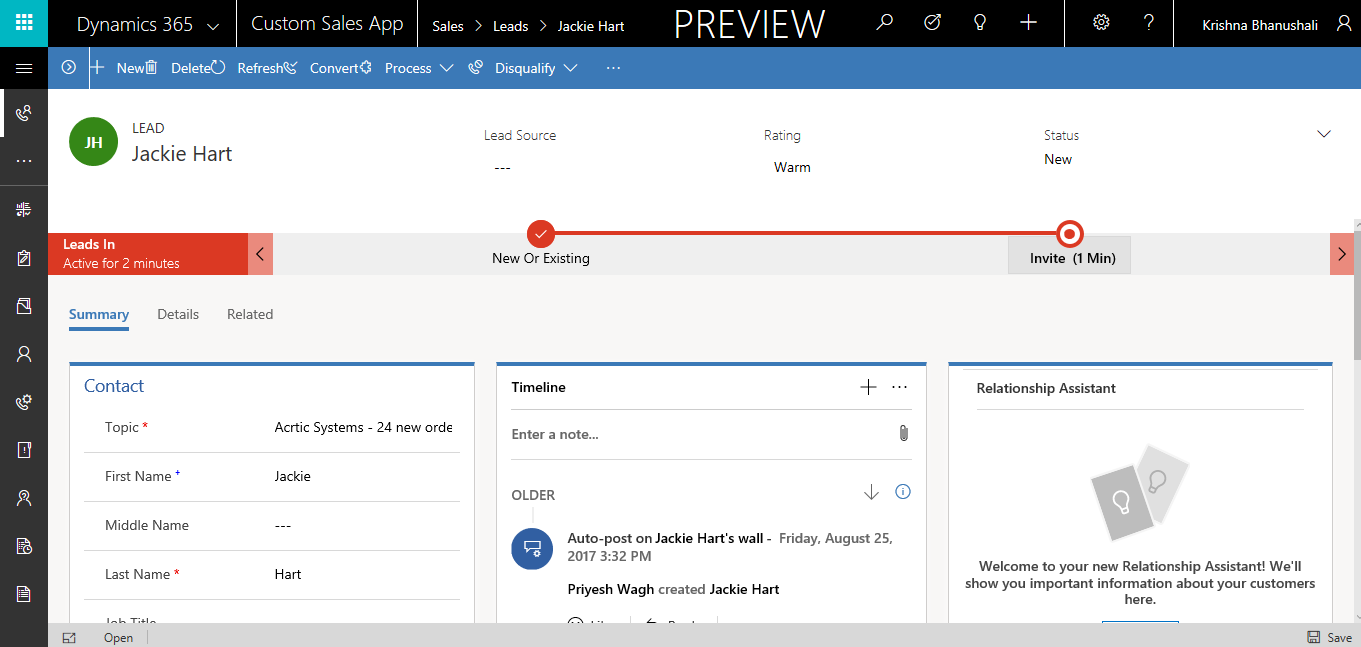Click the timeline info circle icon
Viewport: 1361px width, 647px height.
[x=903, y=492]
